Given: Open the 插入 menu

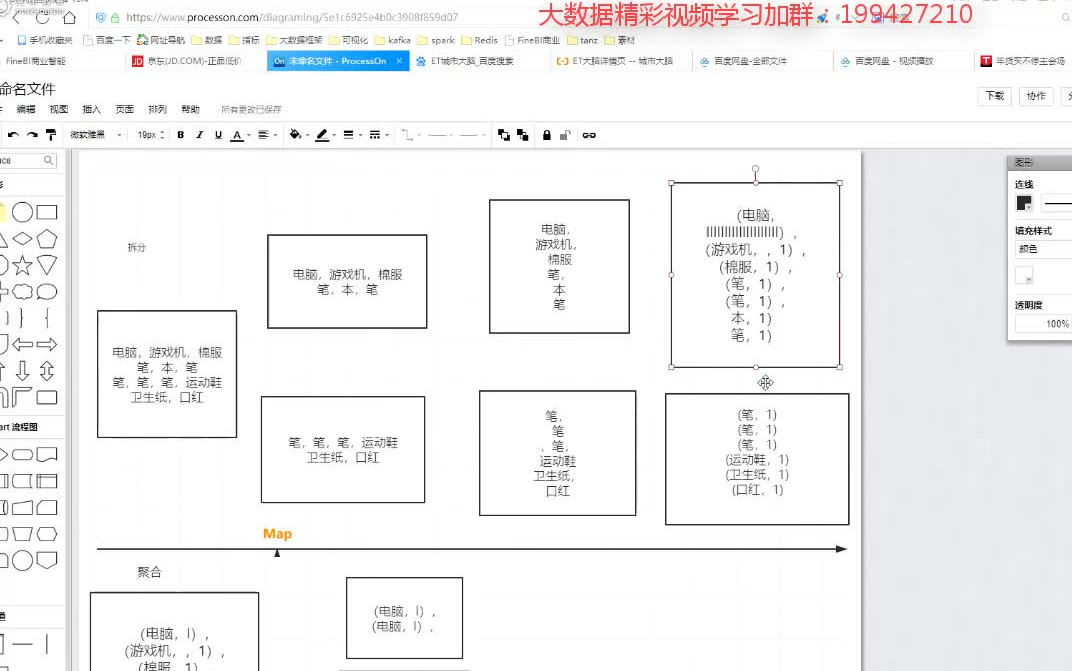Looking at the screenshot, I should pos(91,108).
